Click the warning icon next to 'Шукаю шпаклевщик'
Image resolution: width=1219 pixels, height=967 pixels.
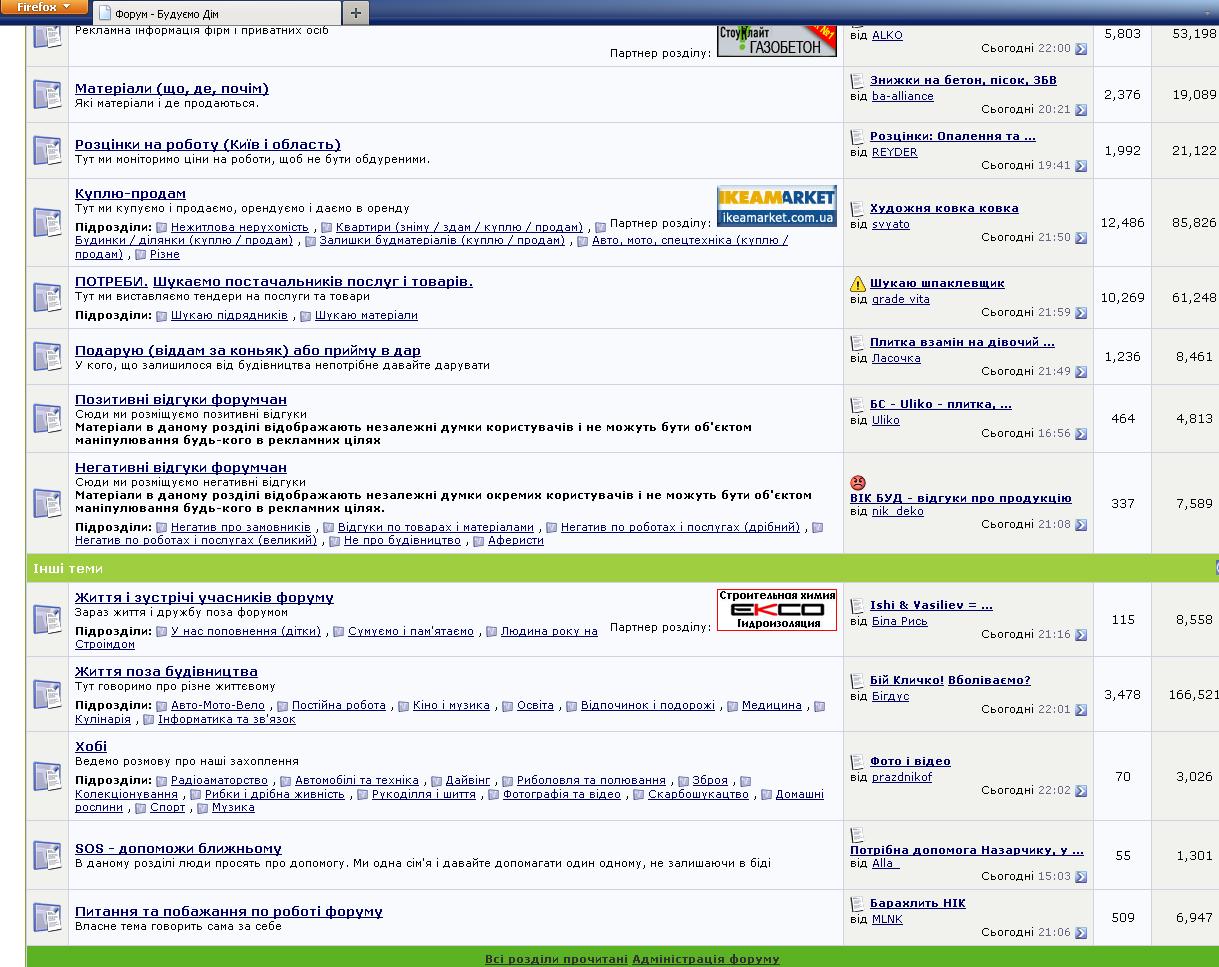[x=857, y=283]
